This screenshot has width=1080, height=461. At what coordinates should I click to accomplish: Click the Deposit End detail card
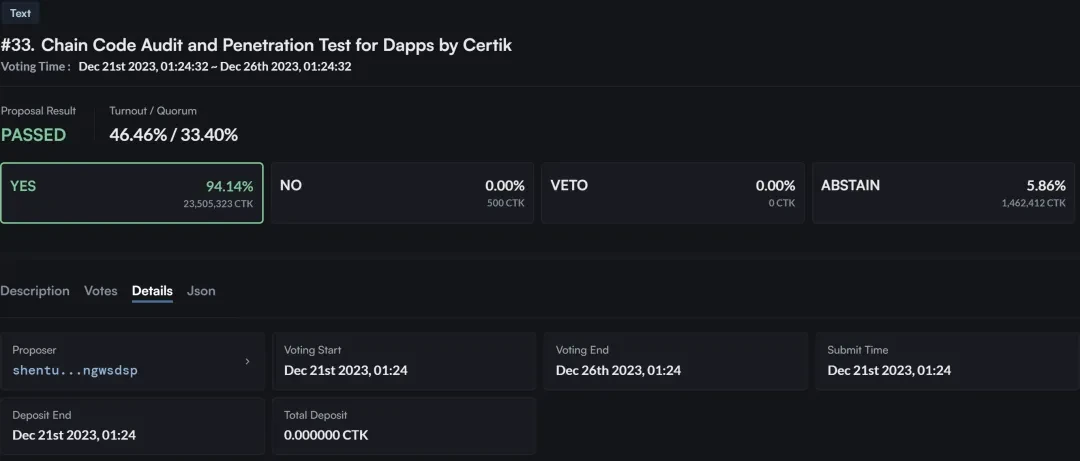click(132, 426)
